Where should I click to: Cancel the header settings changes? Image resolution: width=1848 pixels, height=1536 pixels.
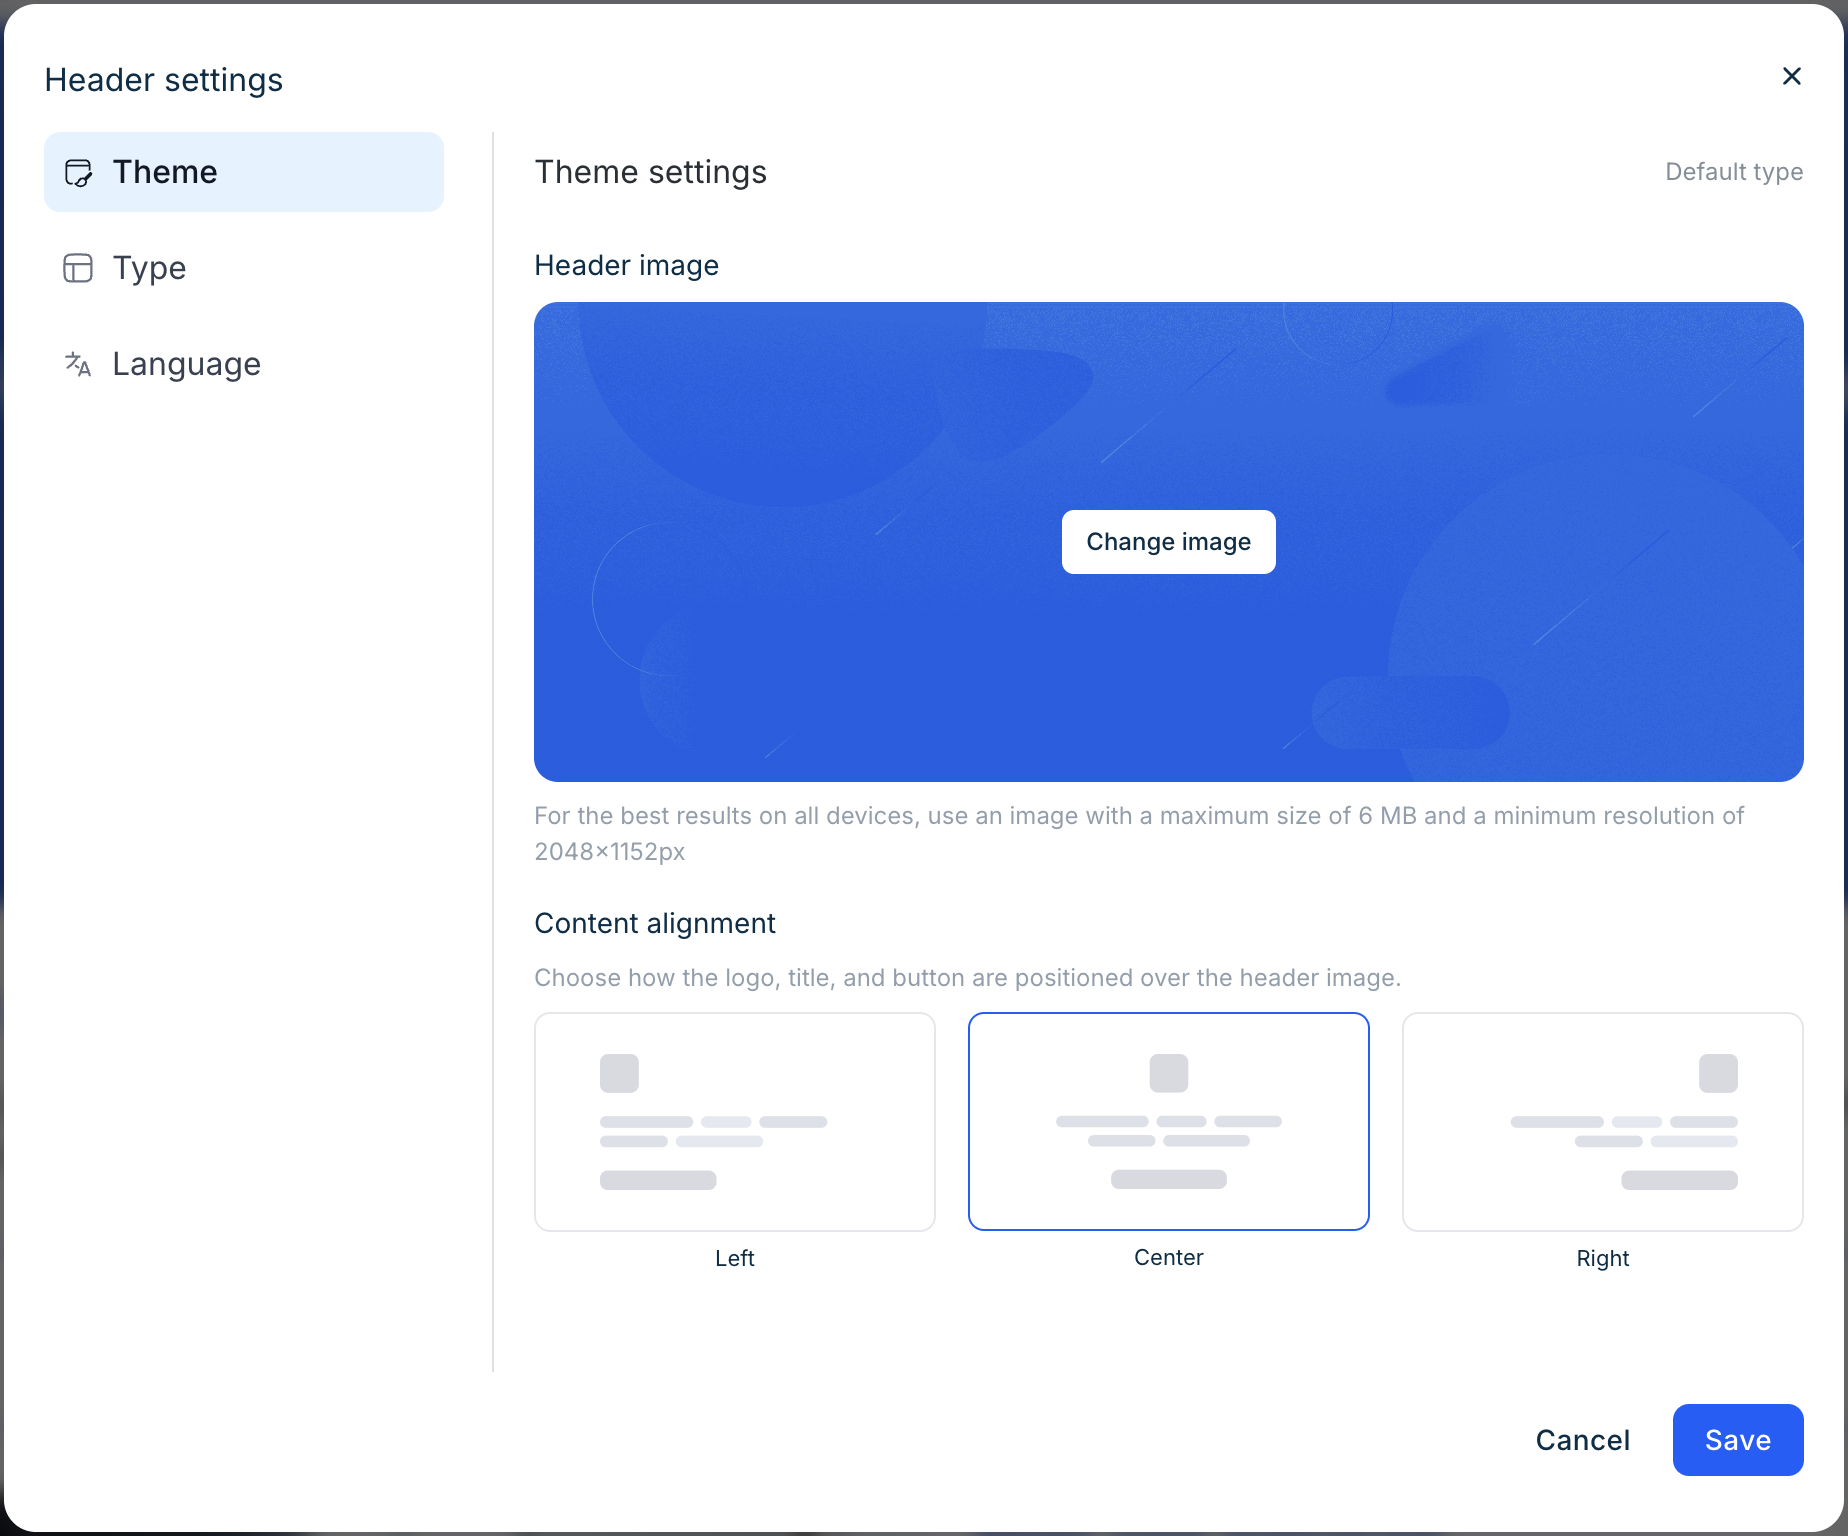click(1582, 1439)
